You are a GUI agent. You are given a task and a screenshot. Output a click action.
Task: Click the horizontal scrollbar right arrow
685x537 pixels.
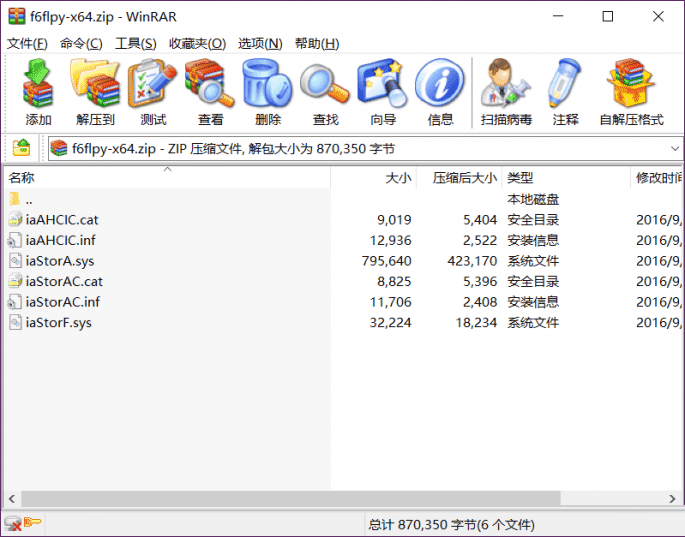pos(672,499)
